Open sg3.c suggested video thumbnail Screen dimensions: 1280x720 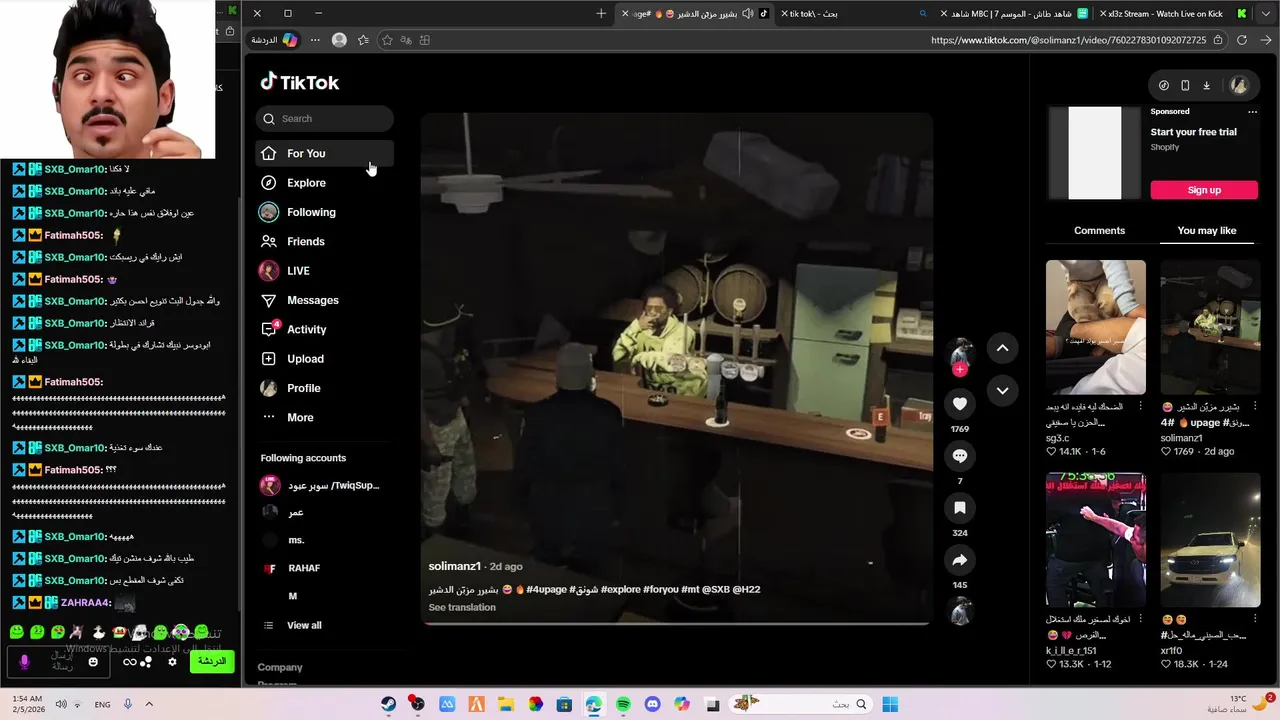point(1096,327)
